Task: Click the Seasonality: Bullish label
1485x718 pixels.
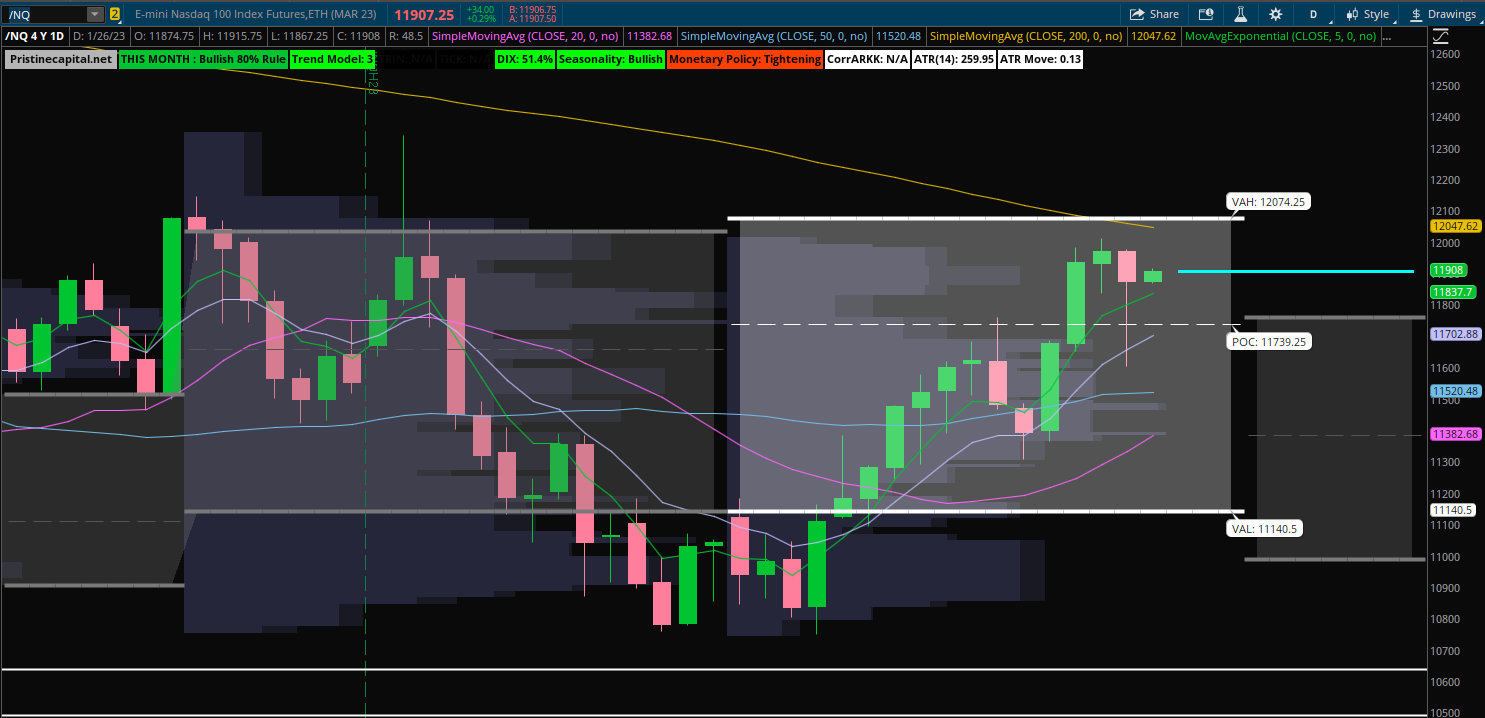Action: pos(610,59)
